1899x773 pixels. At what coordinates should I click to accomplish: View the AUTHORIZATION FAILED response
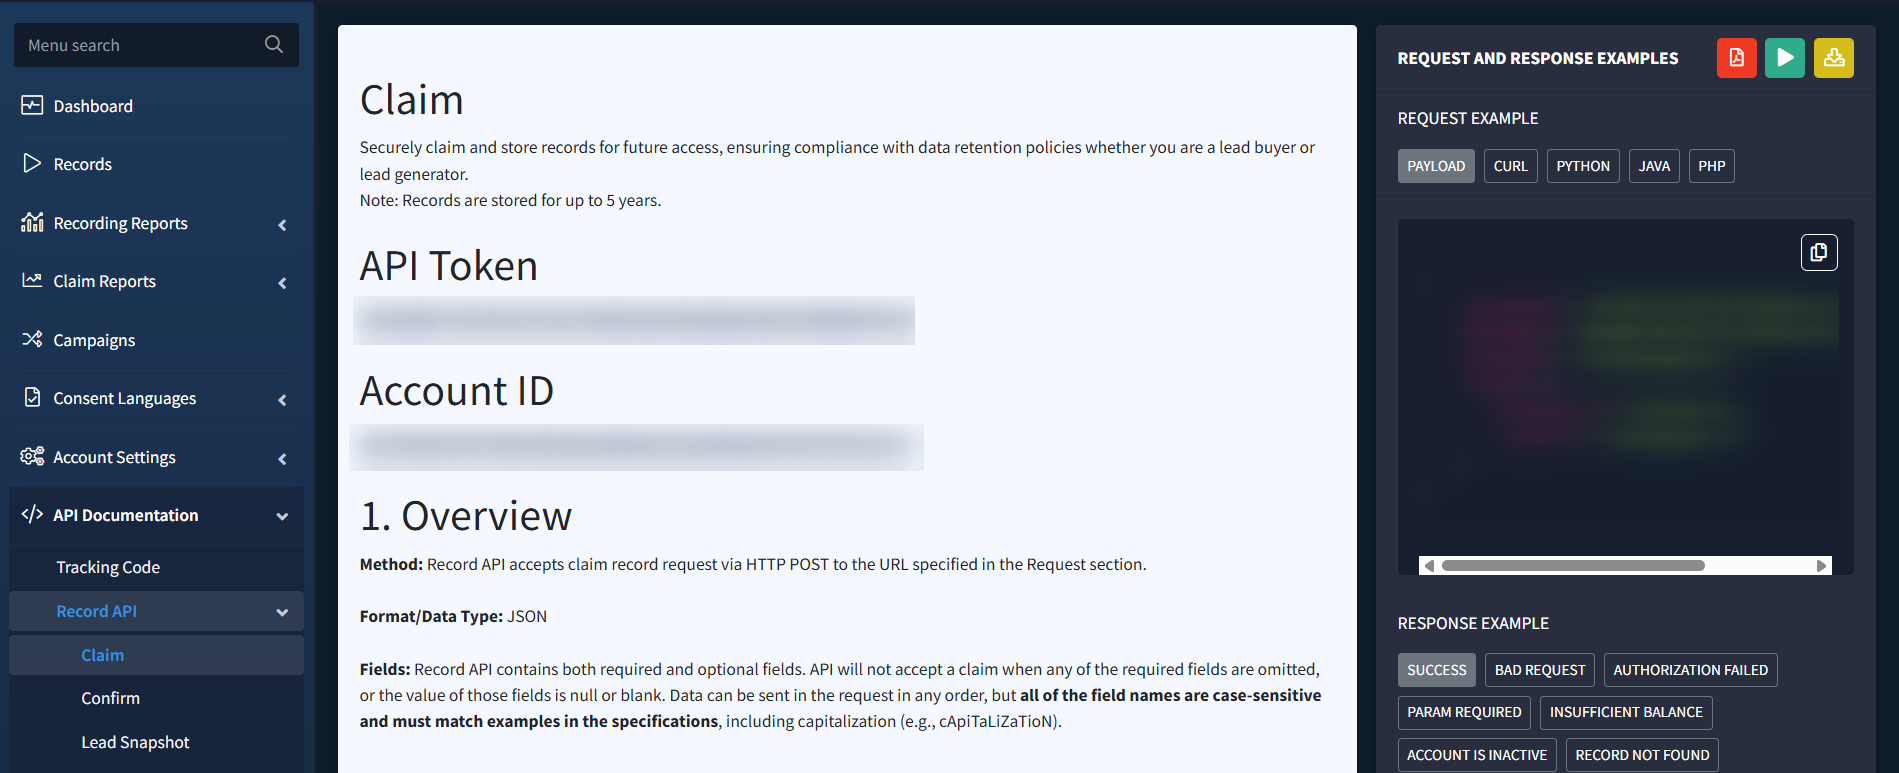coord(1690,670)
